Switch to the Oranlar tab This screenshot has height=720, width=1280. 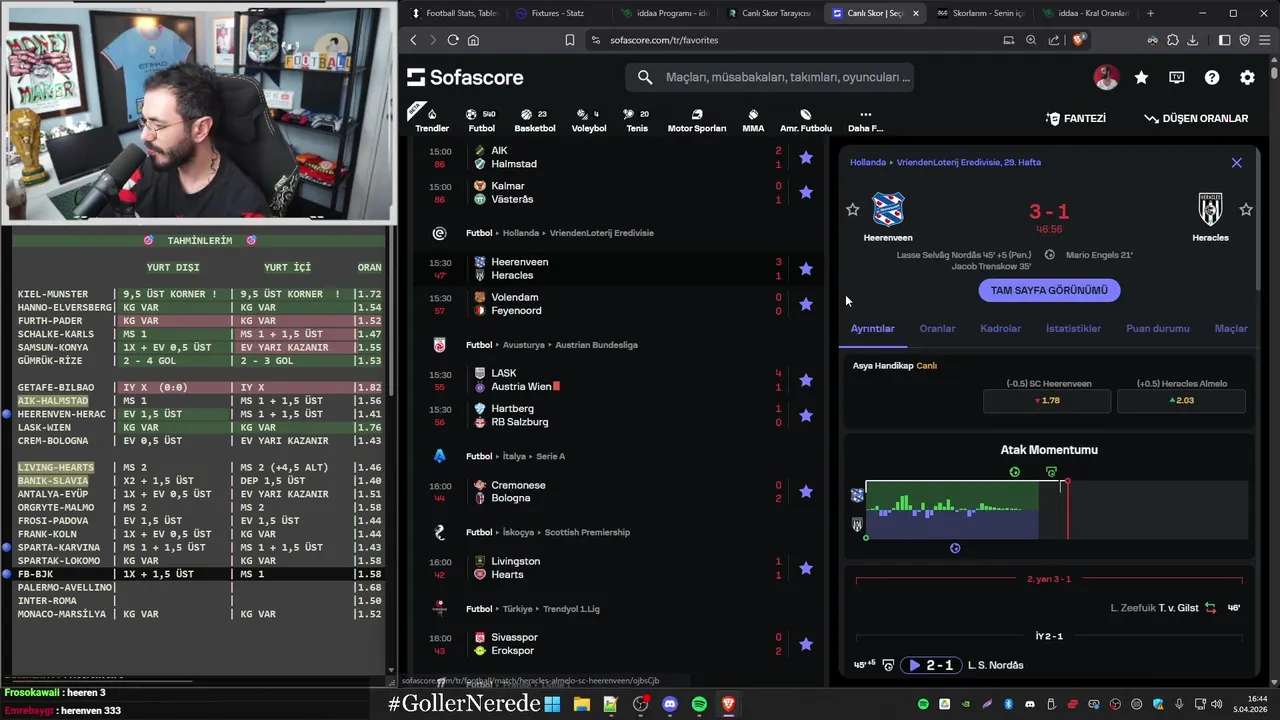pos(937,328)
